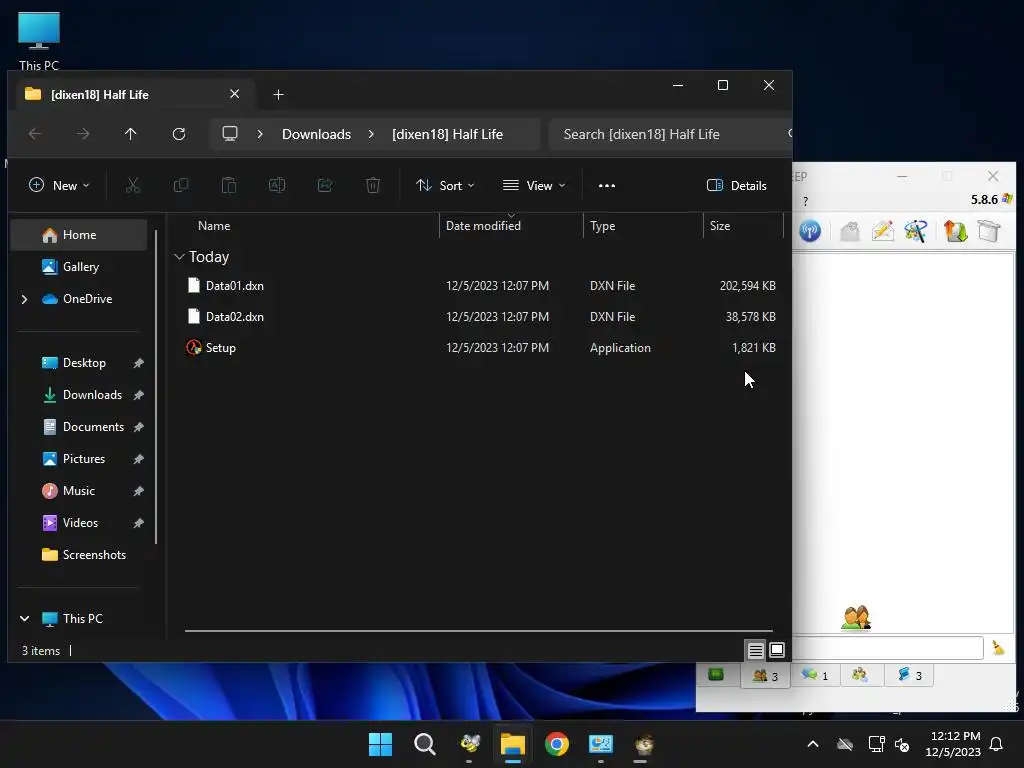Open Home in navigation pane

(x=79, y=235)
